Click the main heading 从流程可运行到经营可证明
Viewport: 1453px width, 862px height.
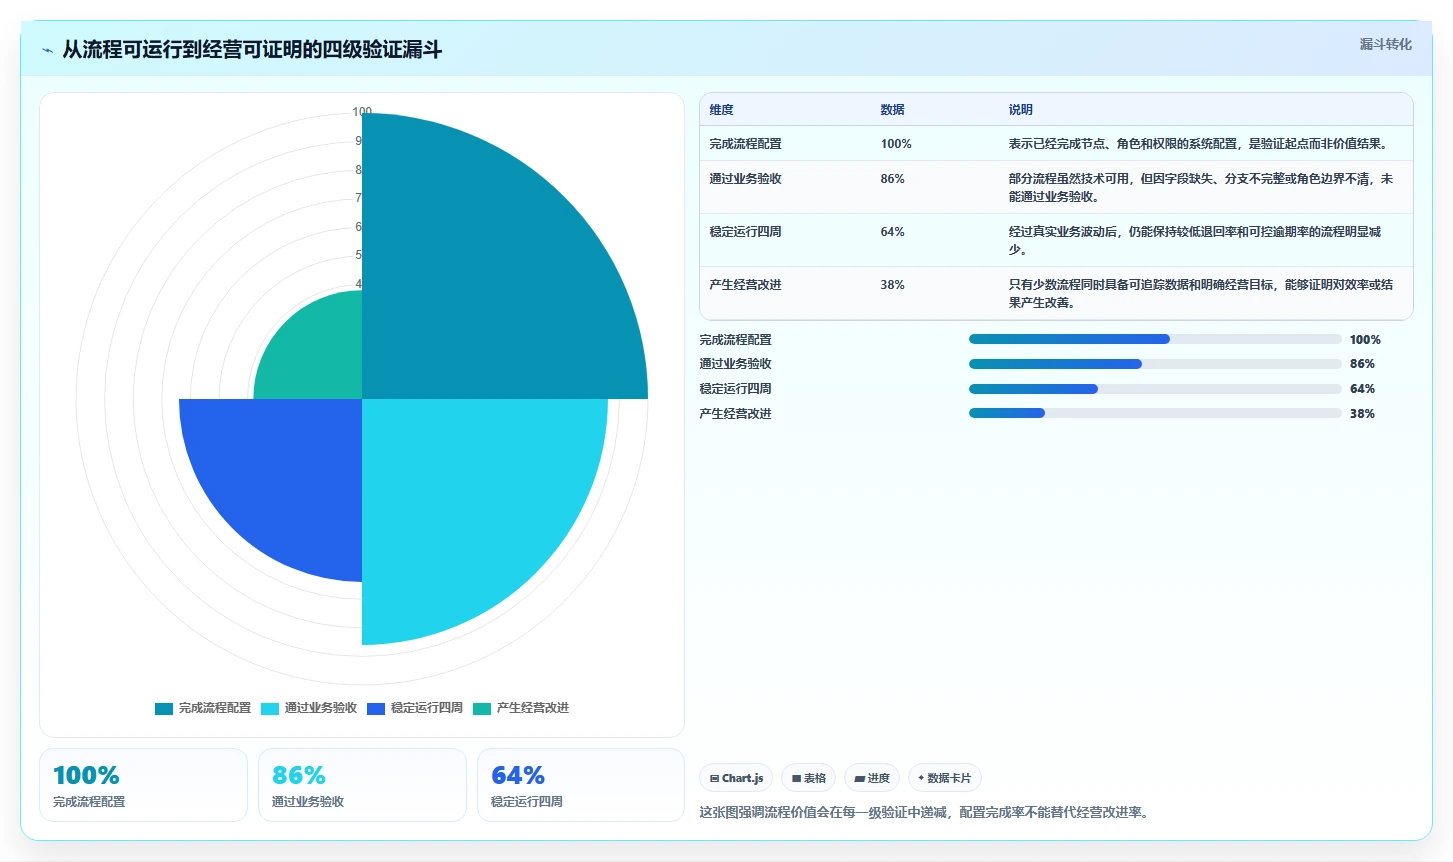252,50
